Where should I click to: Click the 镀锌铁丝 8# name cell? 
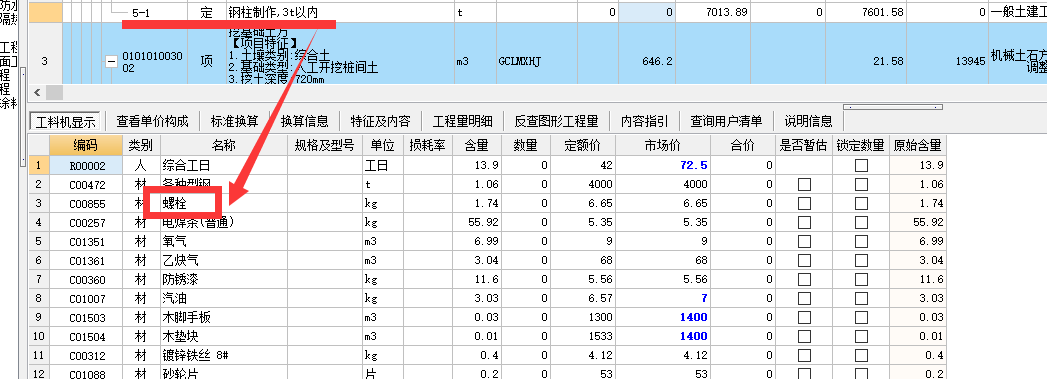[224, 356]
